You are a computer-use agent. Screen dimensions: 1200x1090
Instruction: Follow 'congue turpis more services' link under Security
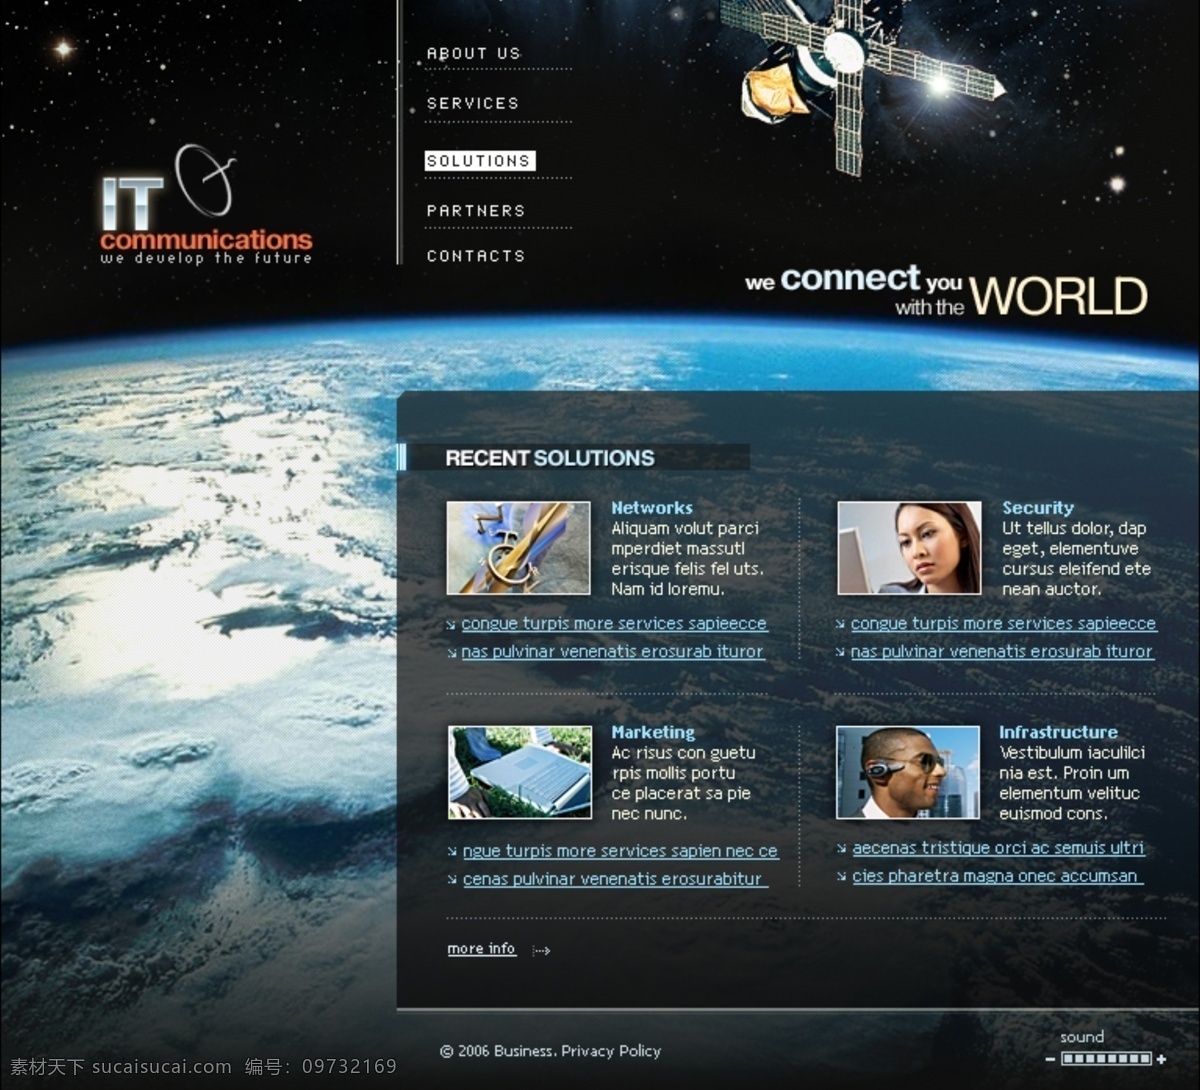1004,624
